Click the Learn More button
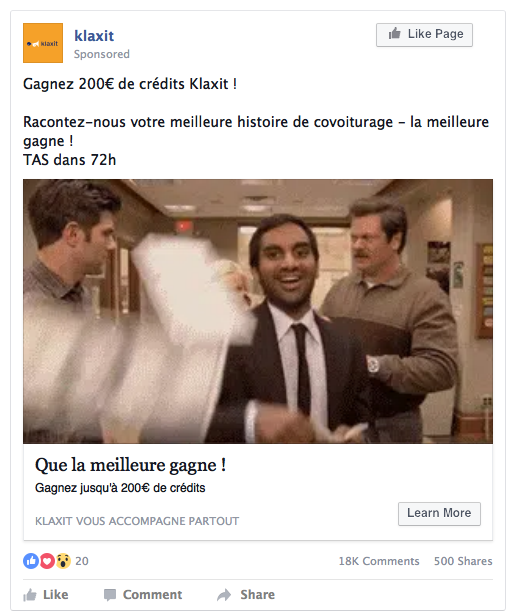Screen dimensions: 516x612 (x=439, y=514)
